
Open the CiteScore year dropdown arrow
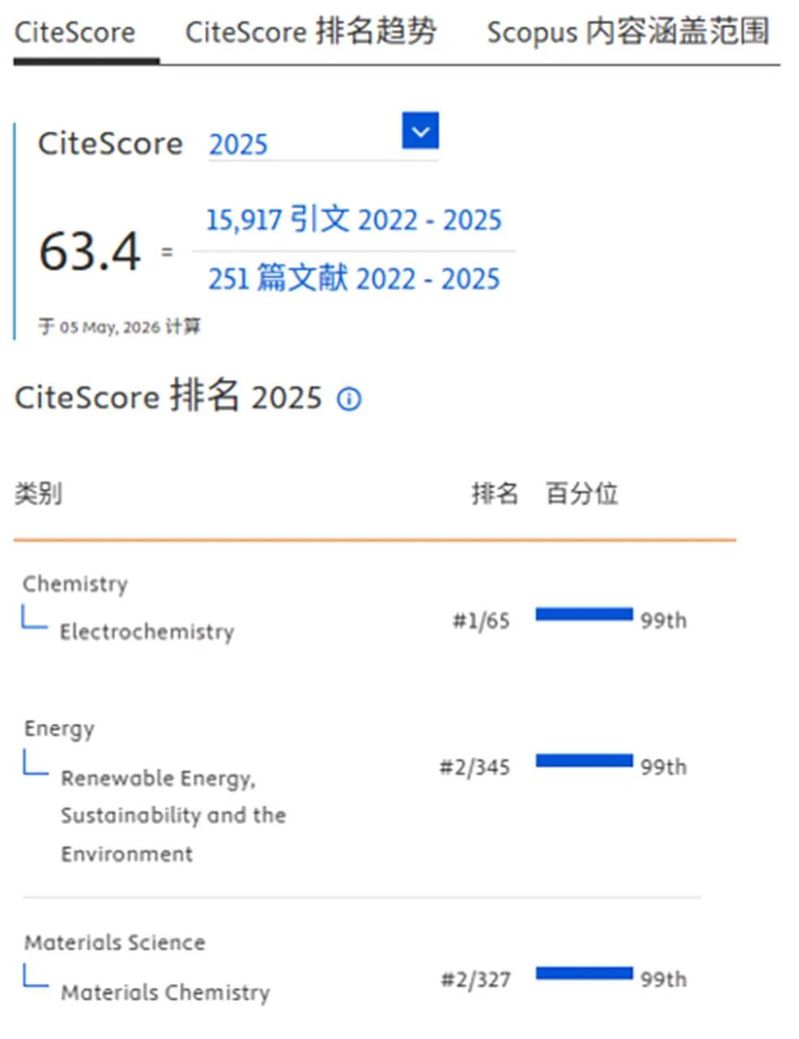tap(420, 131)
